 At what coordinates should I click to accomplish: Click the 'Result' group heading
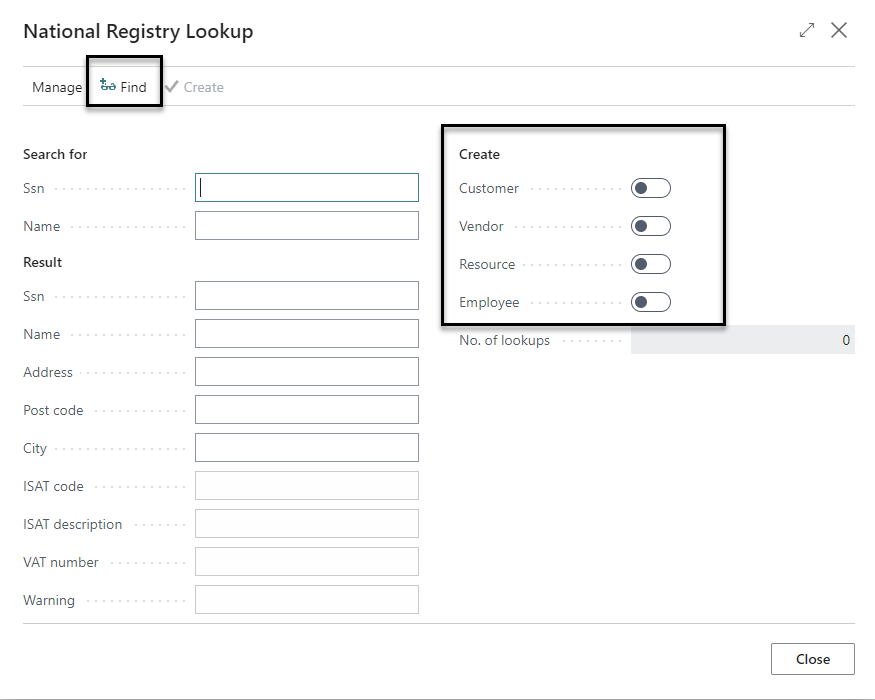pos(42,262)
